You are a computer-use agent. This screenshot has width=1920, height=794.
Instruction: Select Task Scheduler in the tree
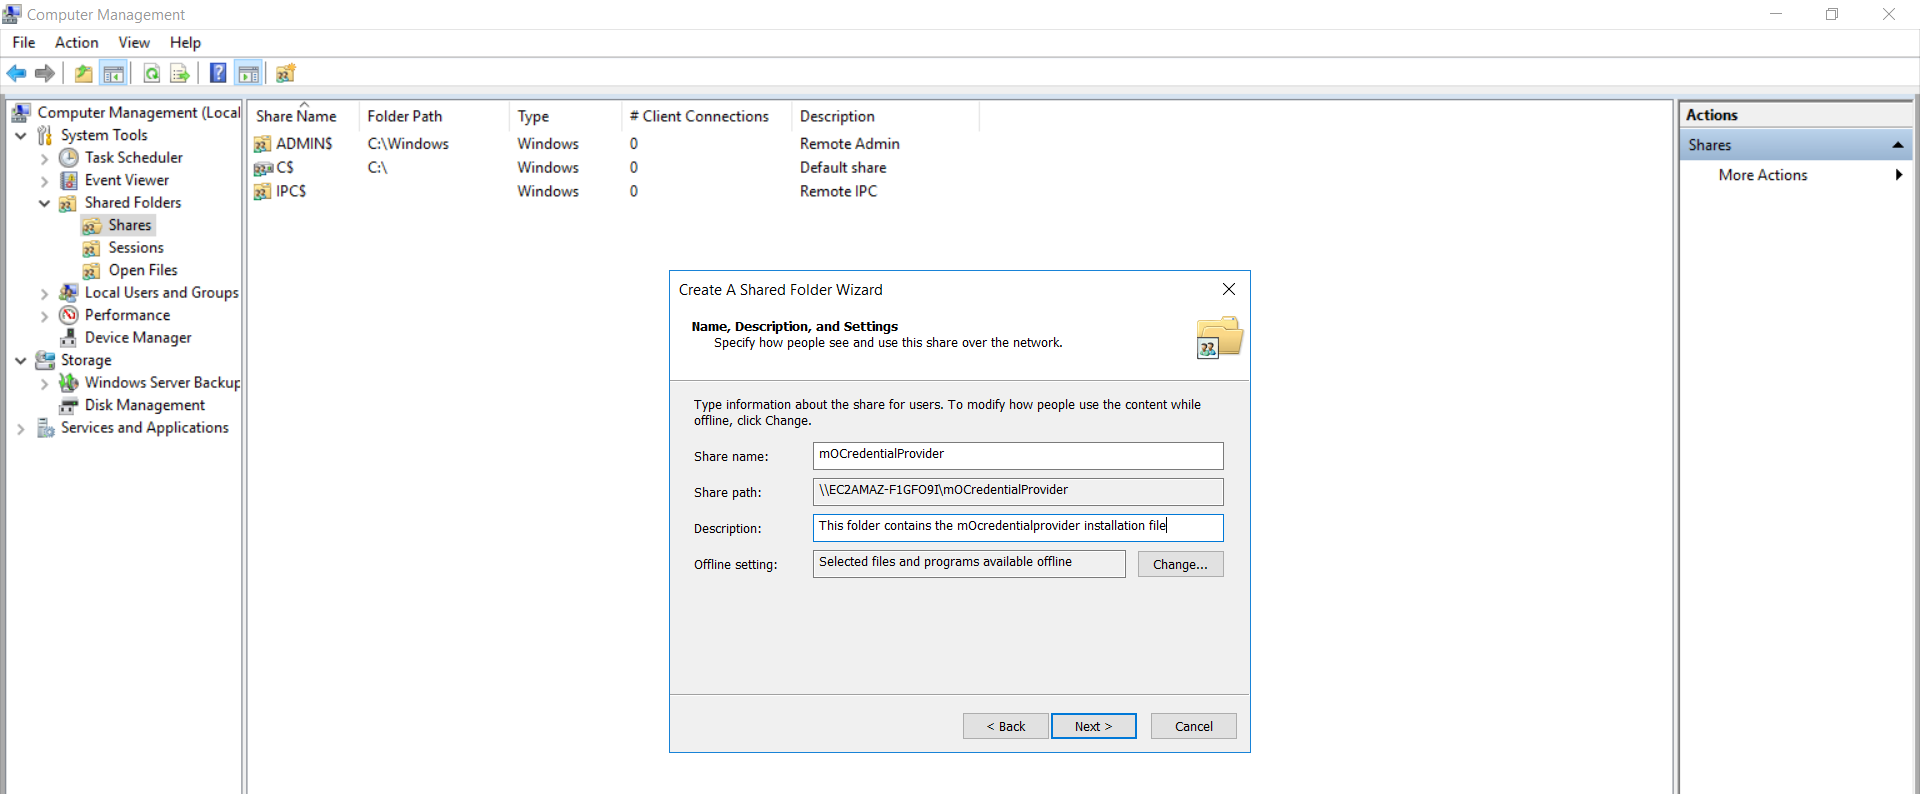133,157
